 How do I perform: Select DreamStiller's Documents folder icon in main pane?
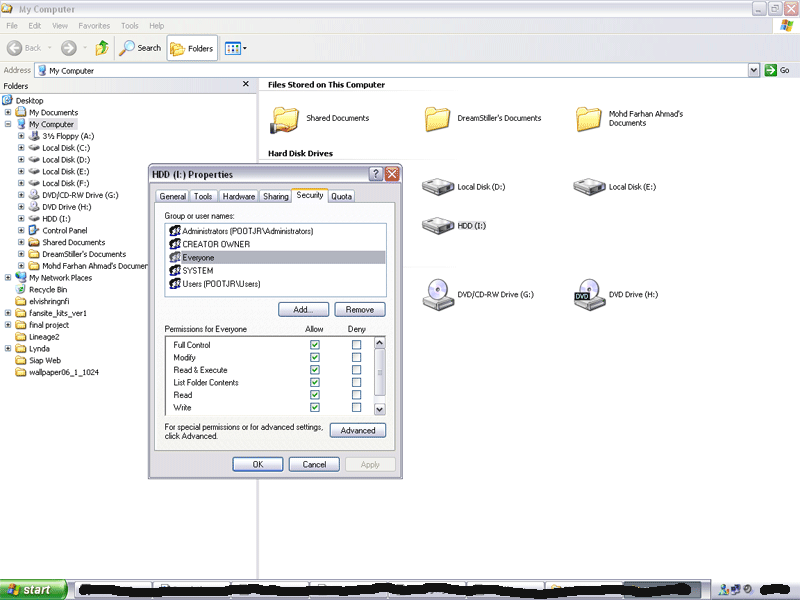(x=437, y=119)
